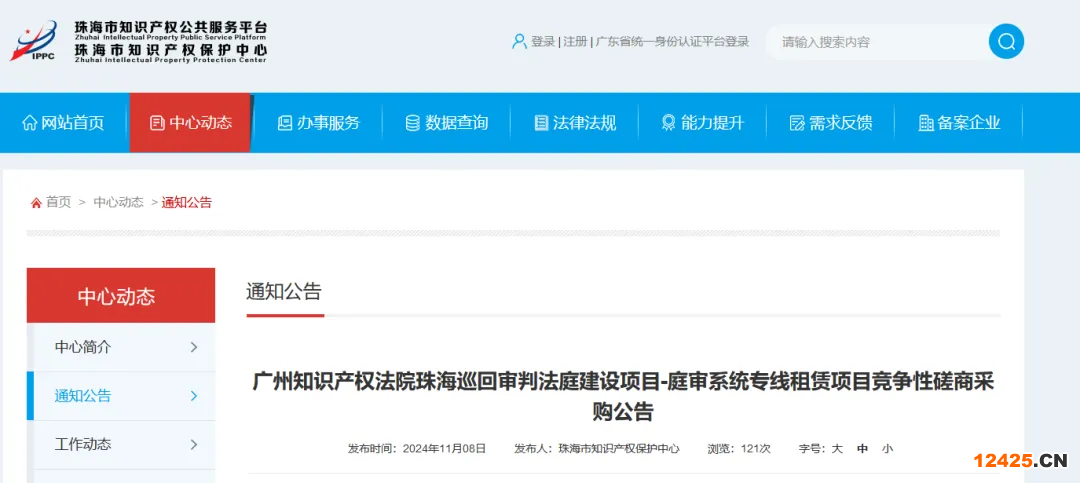Click the building icon beside 备案企业
Image resolution: width=1080 pixels, height=483 pixels.
[926, 123]
